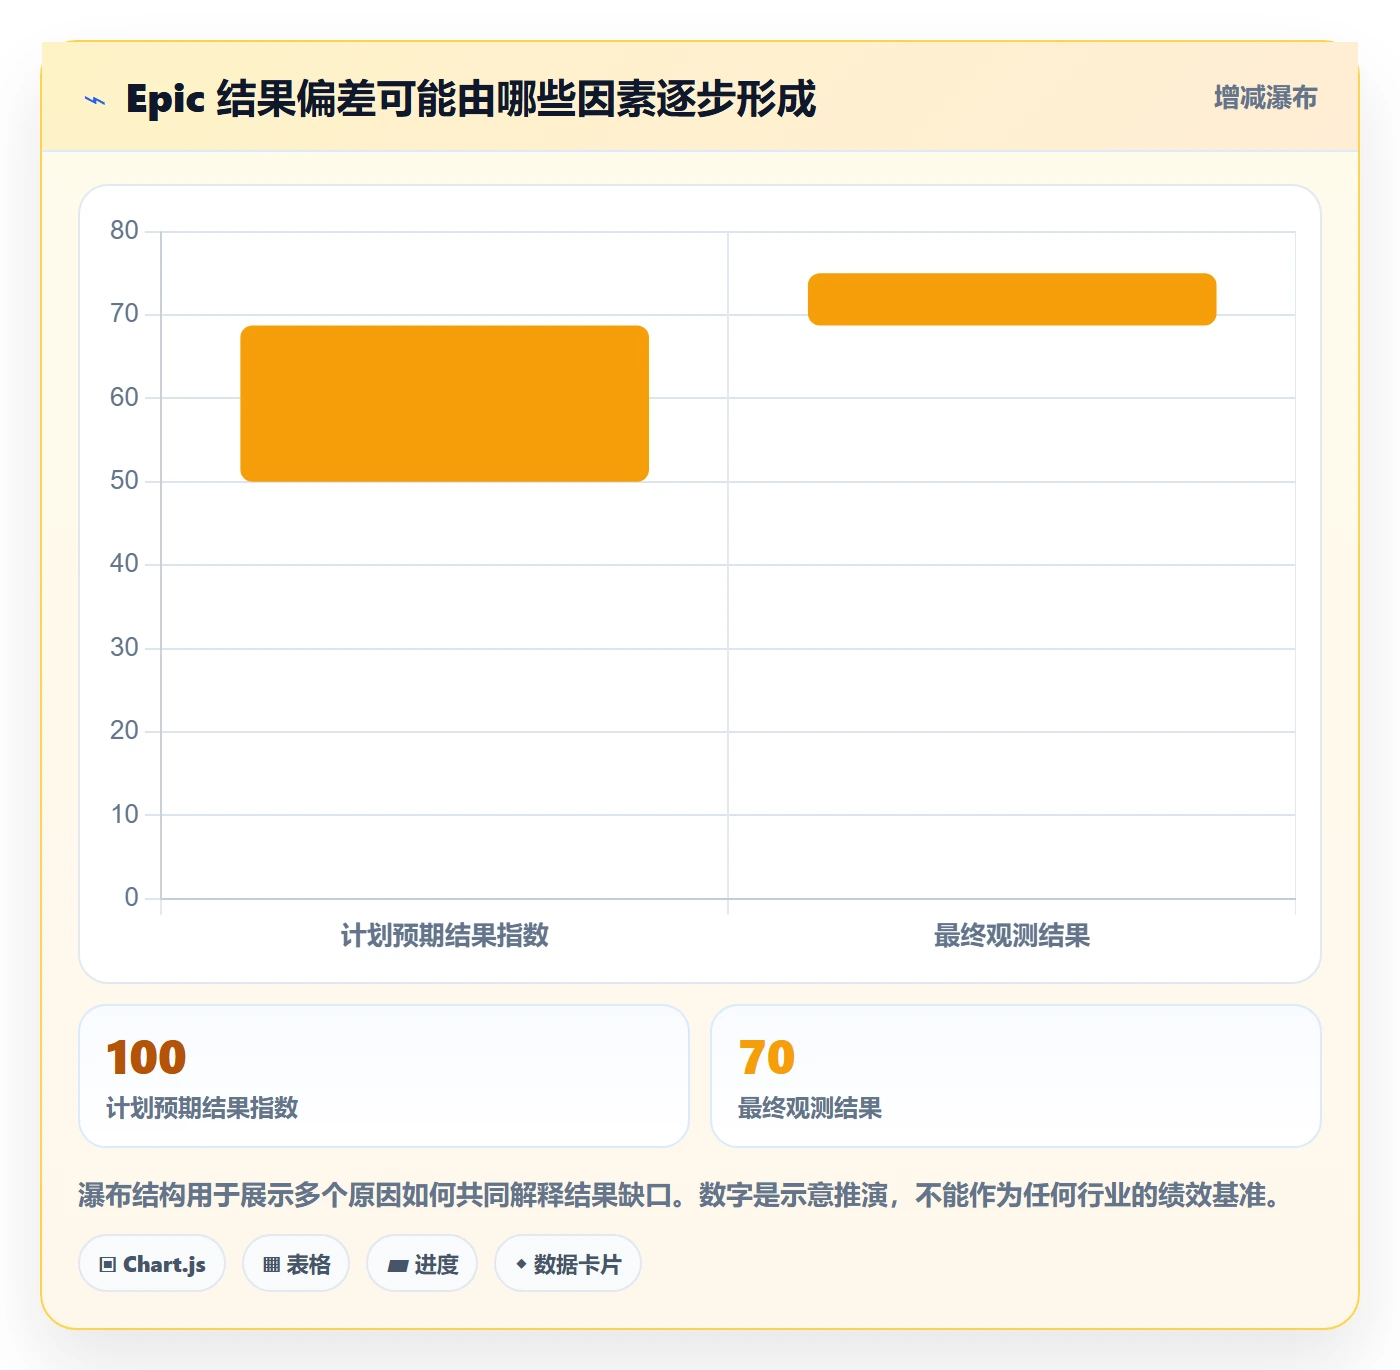Screen dimensions: 1400x1370
Task: Select the 表格 tag chip
Action: (x=296, y=1264)
